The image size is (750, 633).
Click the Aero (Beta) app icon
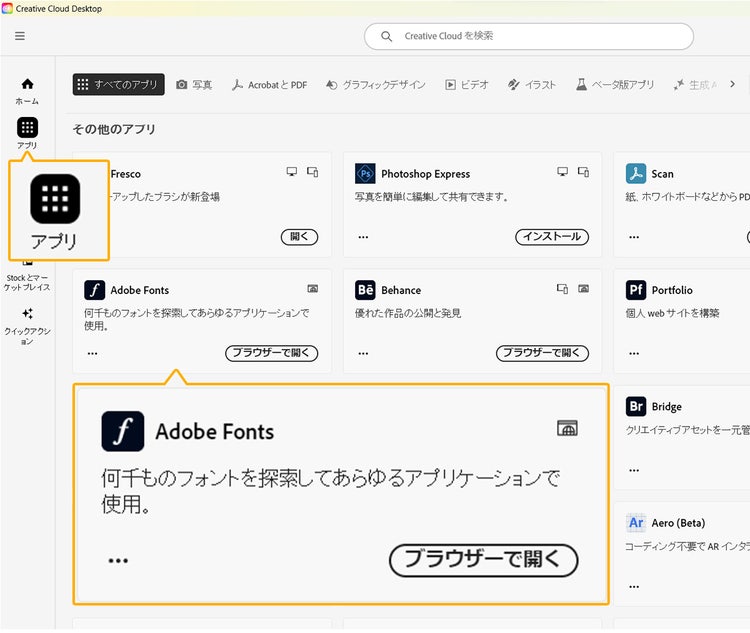(x=636, y=523)
